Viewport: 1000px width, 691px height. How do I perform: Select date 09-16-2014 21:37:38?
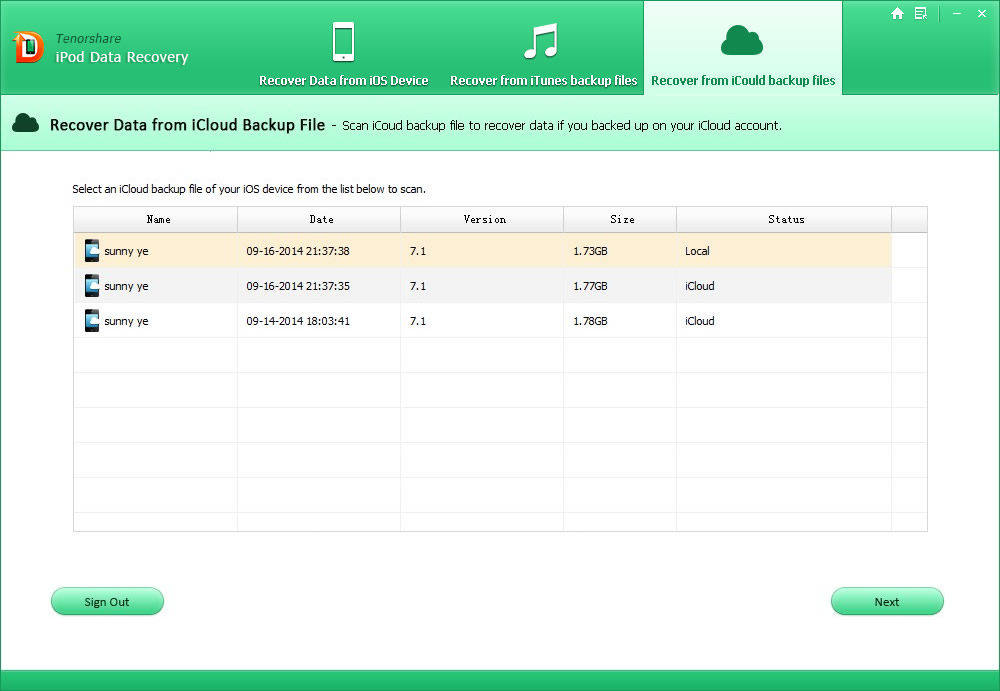coord(298,251)
